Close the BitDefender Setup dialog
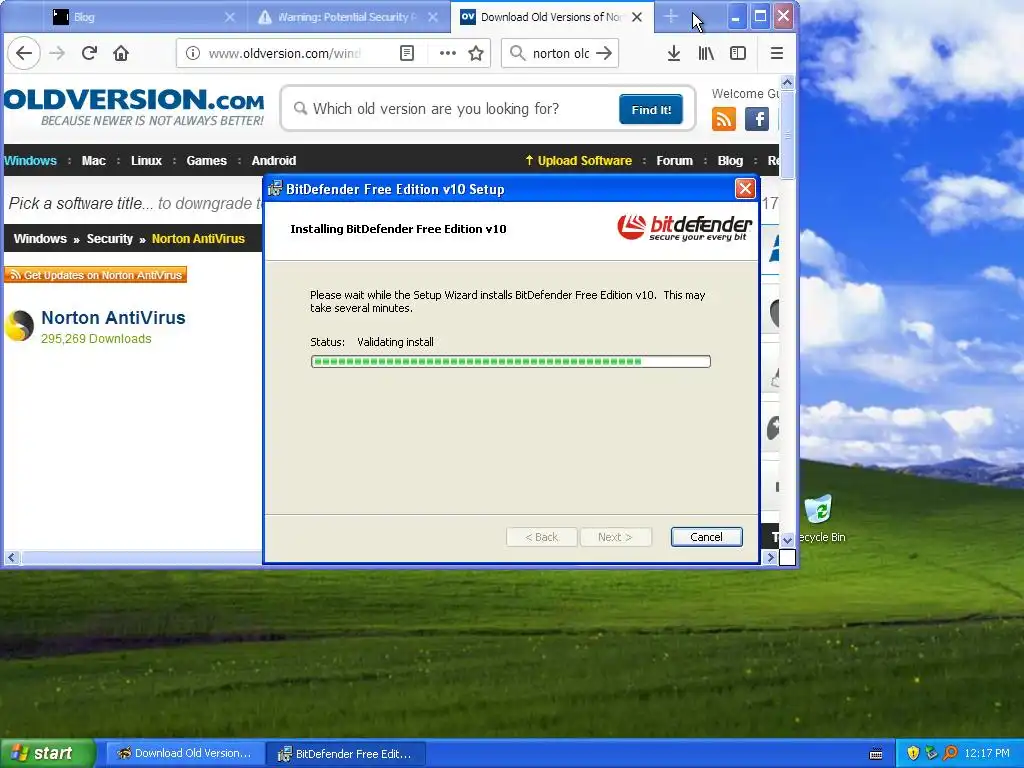 tap(744, 189)
